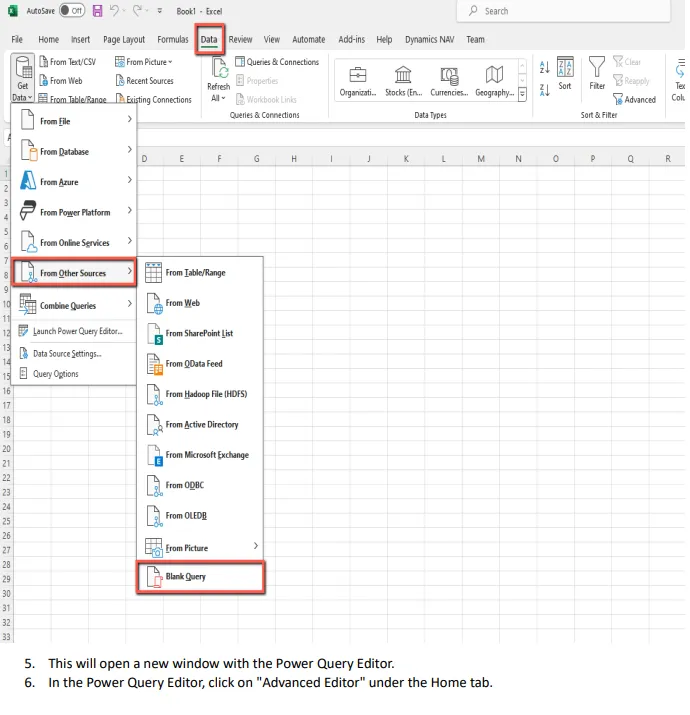
Task: Select column header H
Action: coord(294,159)
